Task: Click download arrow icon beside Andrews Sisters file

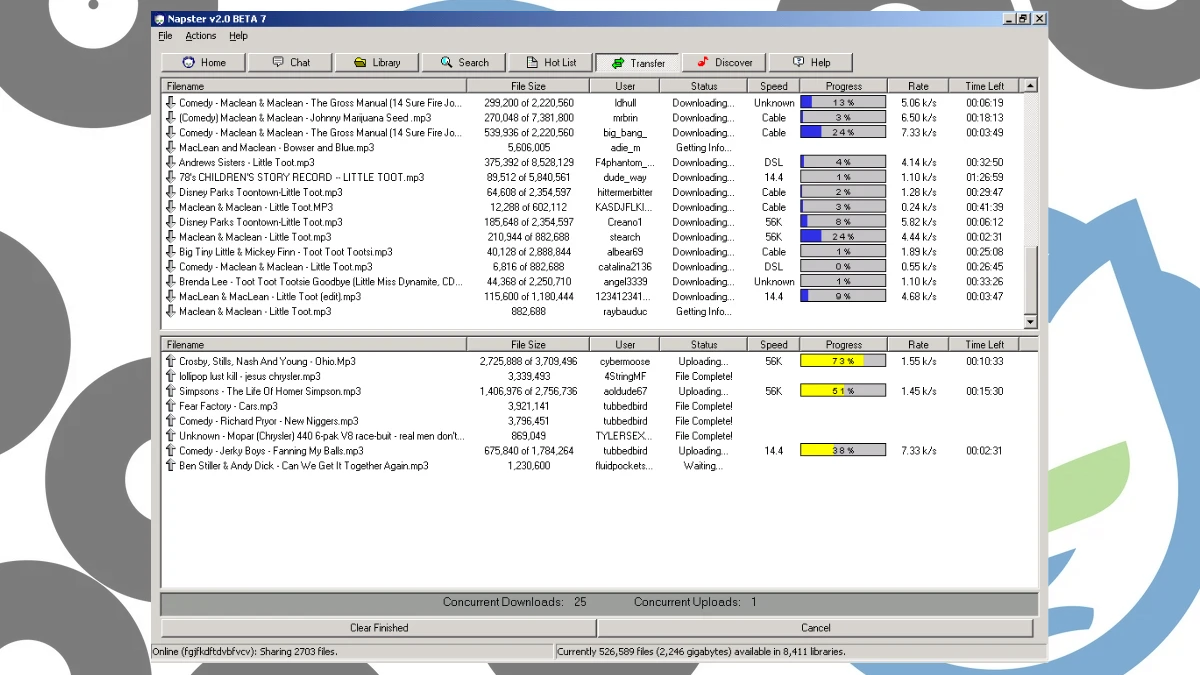Action: tap(170, 162)
